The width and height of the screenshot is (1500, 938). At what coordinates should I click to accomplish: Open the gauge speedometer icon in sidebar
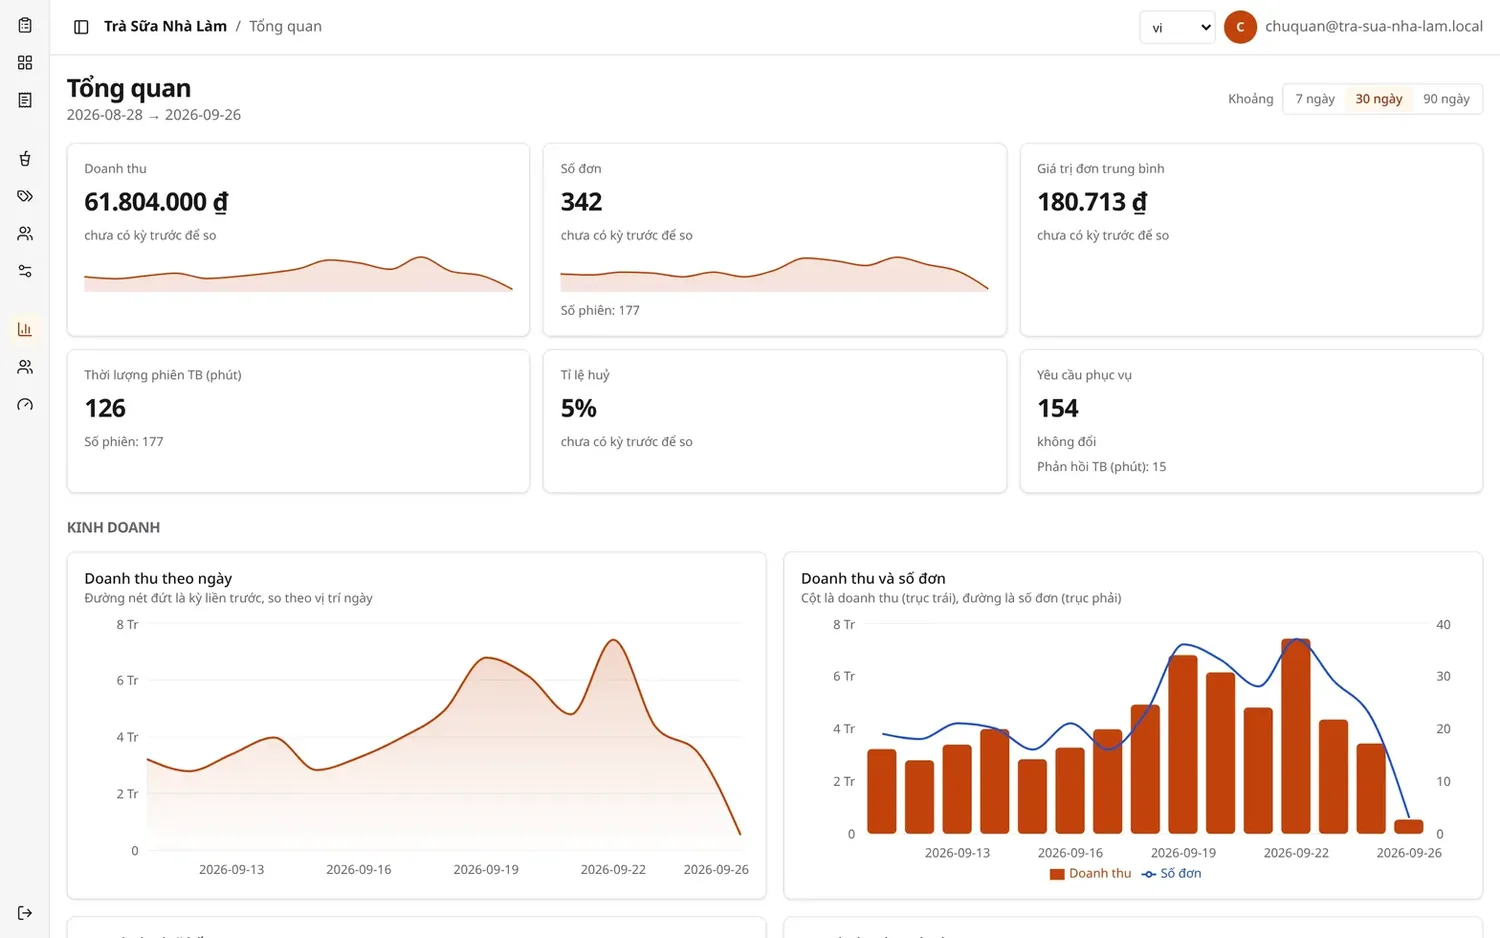coord(25,404)
